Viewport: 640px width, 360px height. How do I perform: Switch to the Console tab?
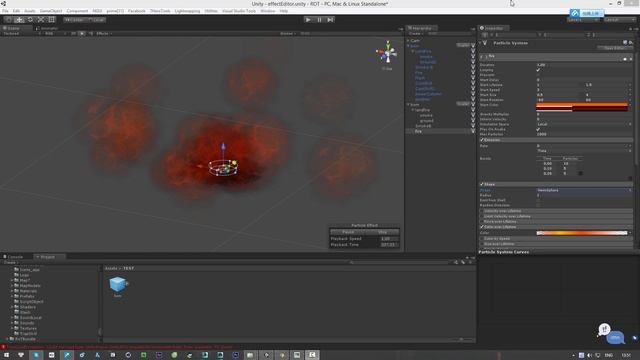(14, 257)
